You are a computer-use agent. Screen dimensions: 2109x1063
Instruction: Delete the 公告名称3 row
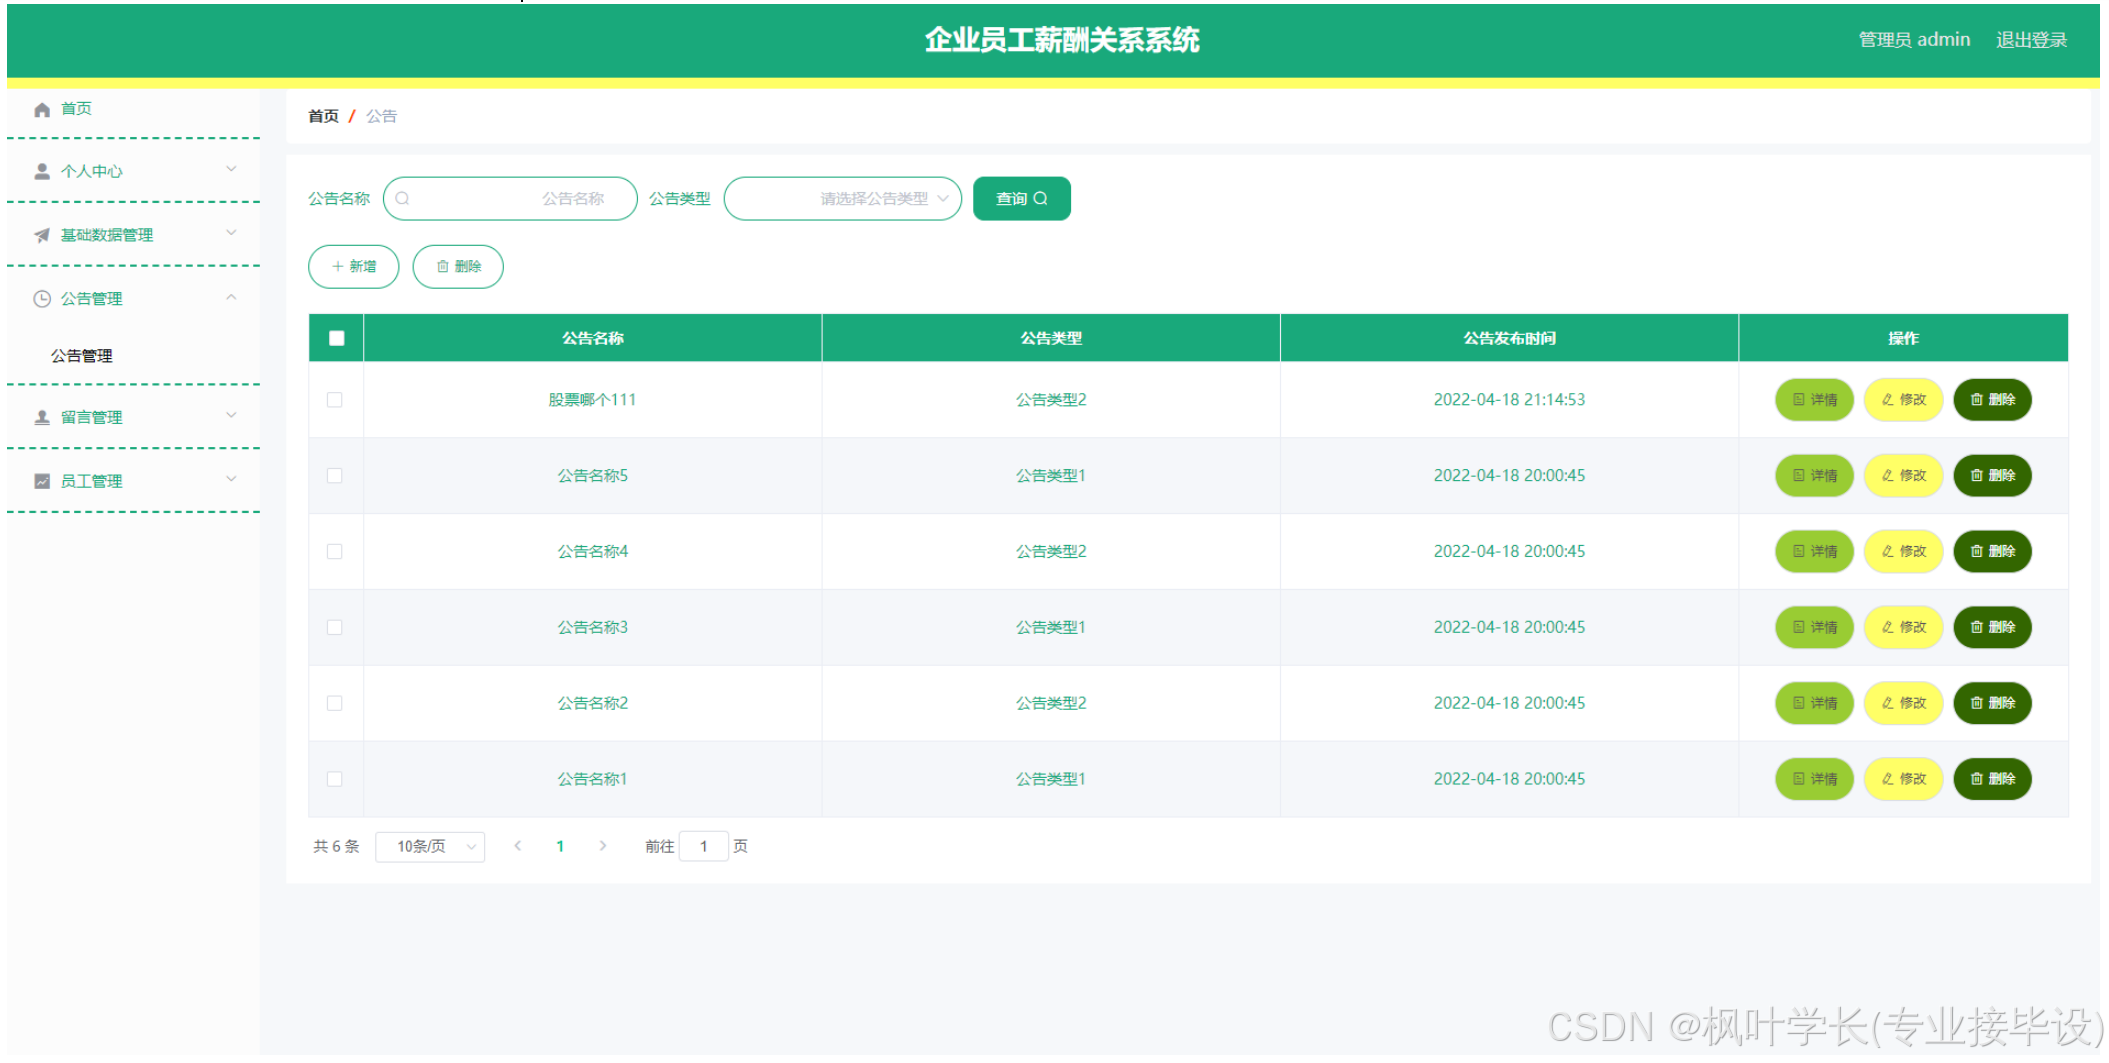[1992, 628]
